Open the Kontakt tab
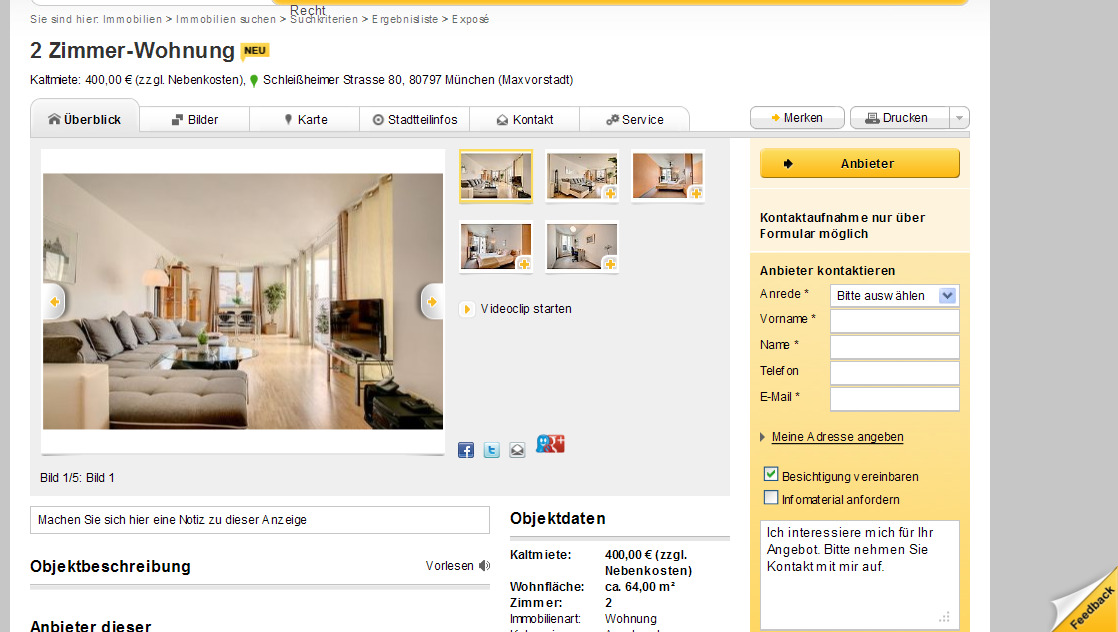Image resolution: width=1118 pixels, height=632 pixels. click(525, 120)
